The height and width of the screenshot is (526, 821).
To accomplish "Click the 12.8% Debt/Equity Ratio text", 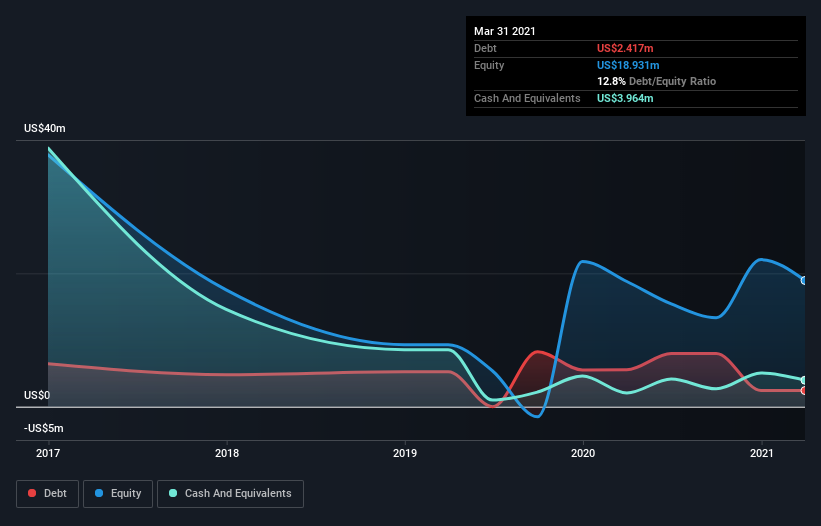I will coord(657,81).
